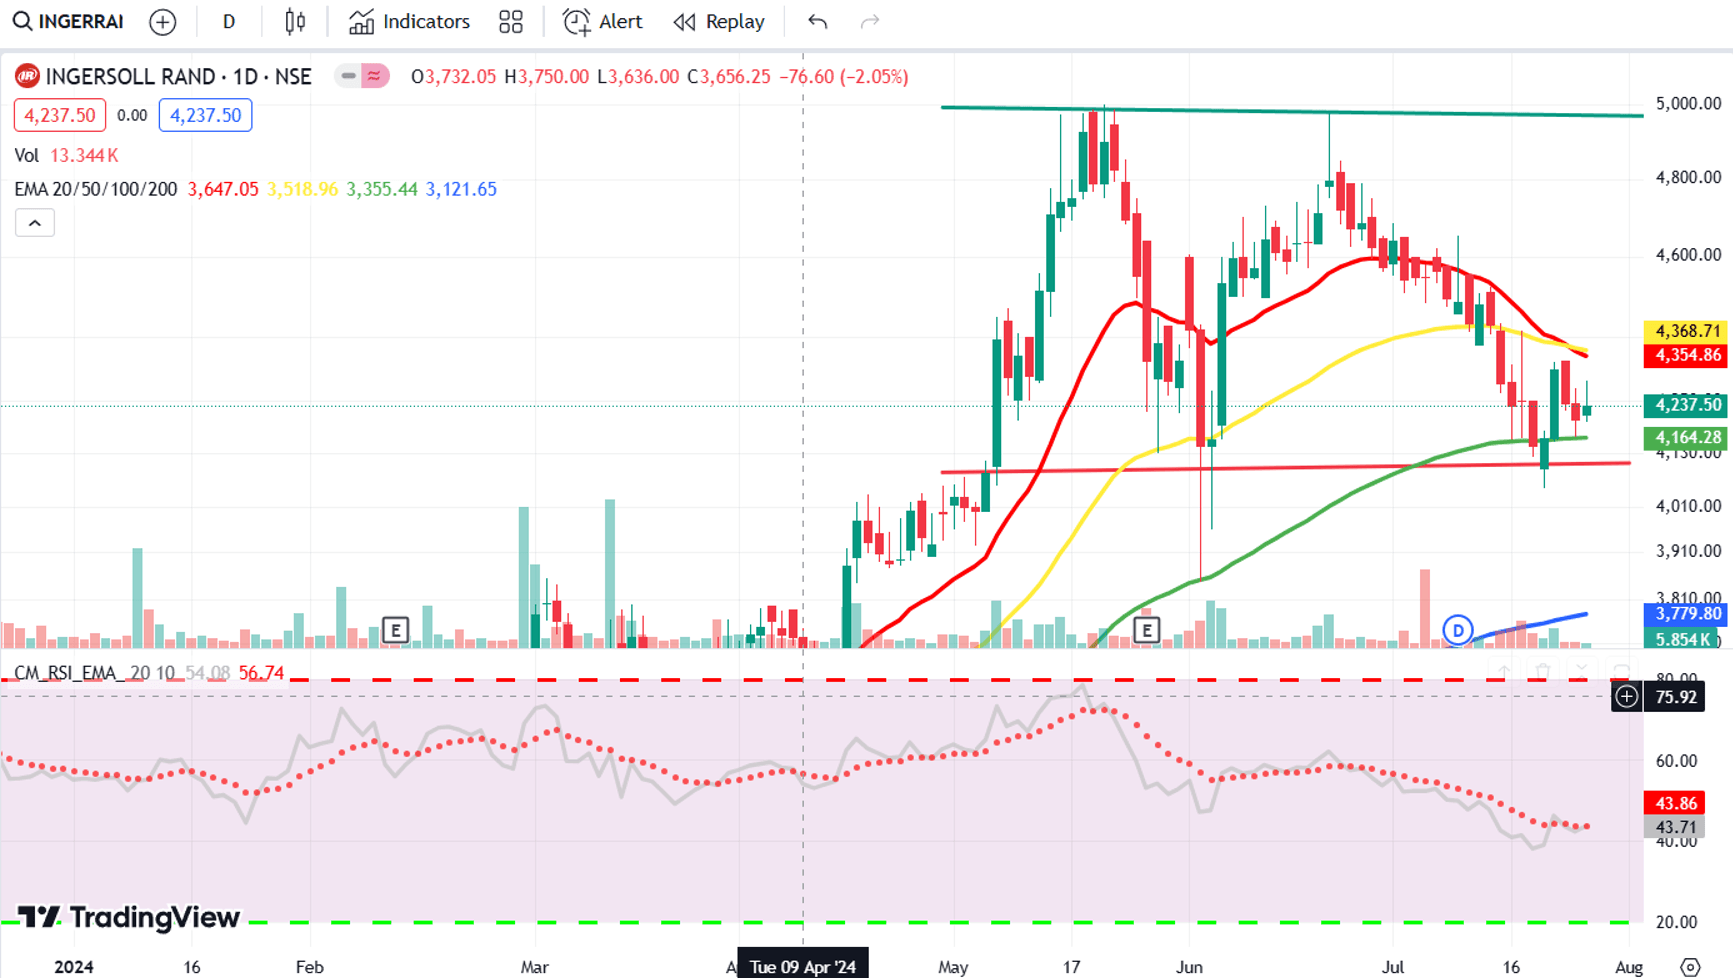The height and width of the screenshot is (978, 1733).
Task: Click the green EMA value 3,355.44
Action: click(x=382, y=189)
